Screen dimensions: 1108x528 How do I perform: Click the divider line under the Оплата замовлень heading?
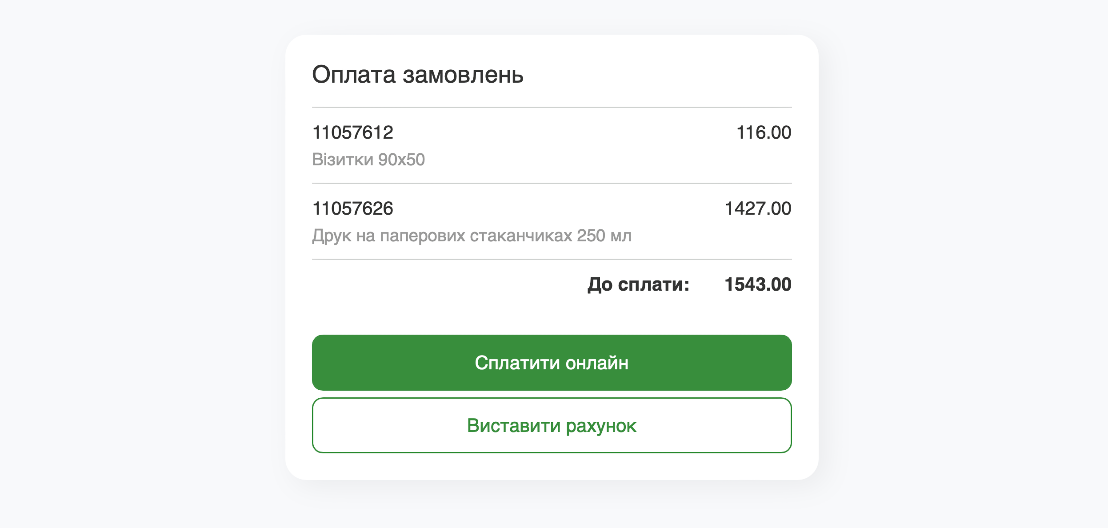pyautogui.click(x=551, y=107)
